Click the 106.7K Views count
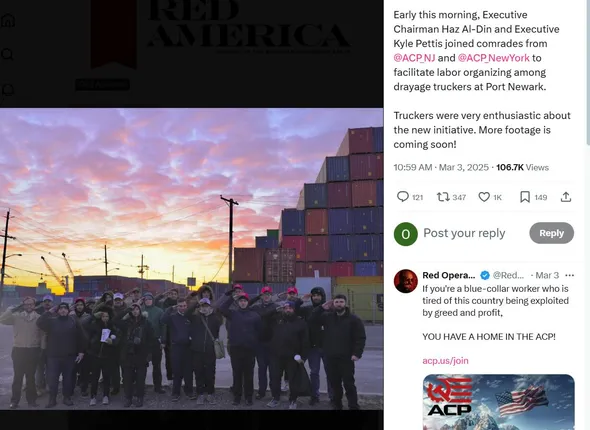Image resolution: width=590 pixels, height=430 pixels. pyautogui.click(x=522, y=167)
